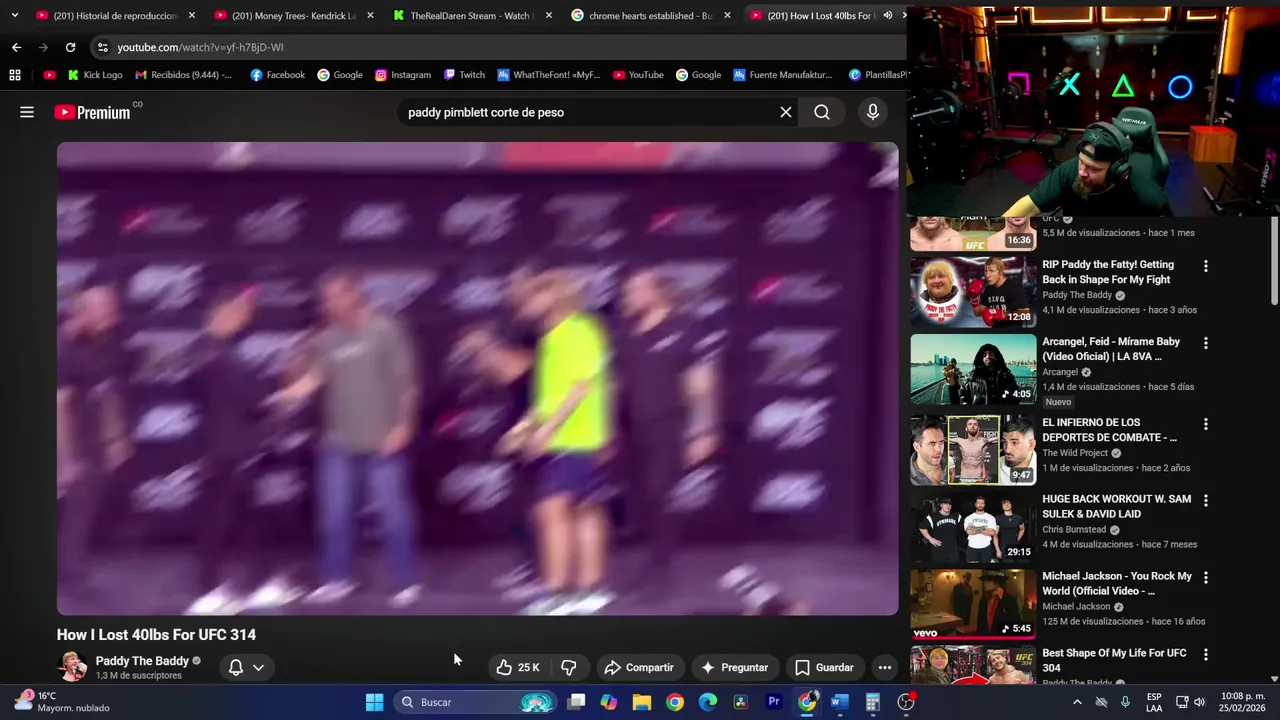This screenshot has height=720, width=1280.
Task: Open Calculator from the taskbar
Action: tap(872, 702)
